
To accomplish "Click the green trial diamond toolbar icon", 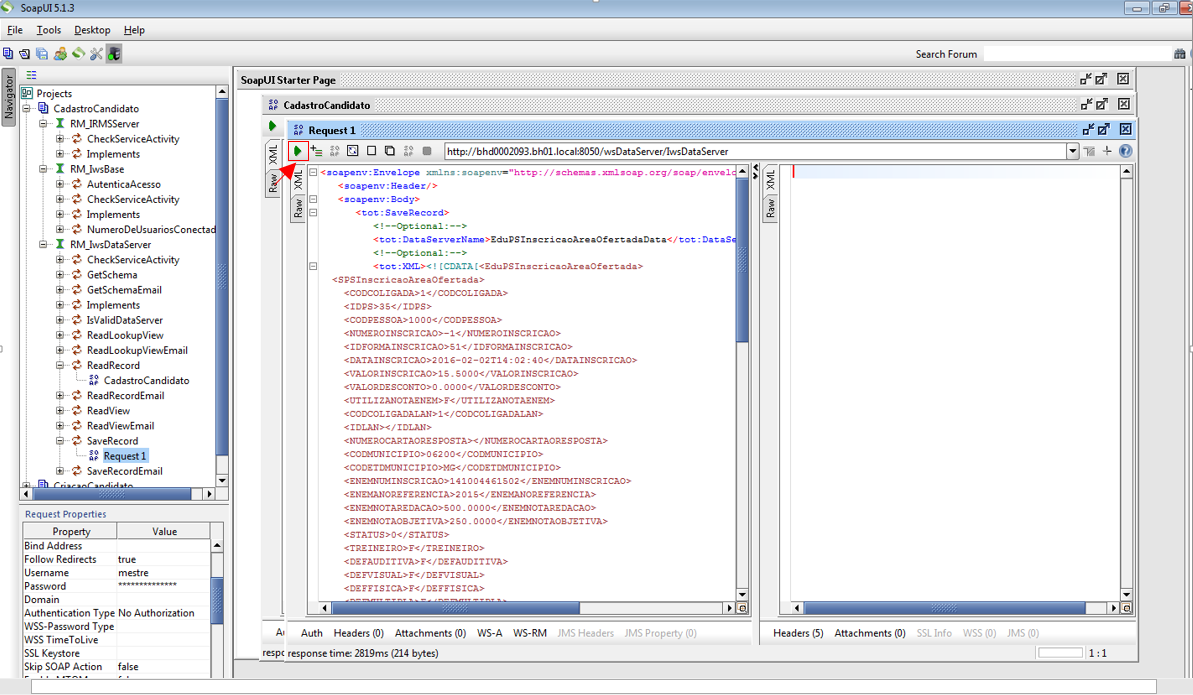I will [x=78, y=53].
